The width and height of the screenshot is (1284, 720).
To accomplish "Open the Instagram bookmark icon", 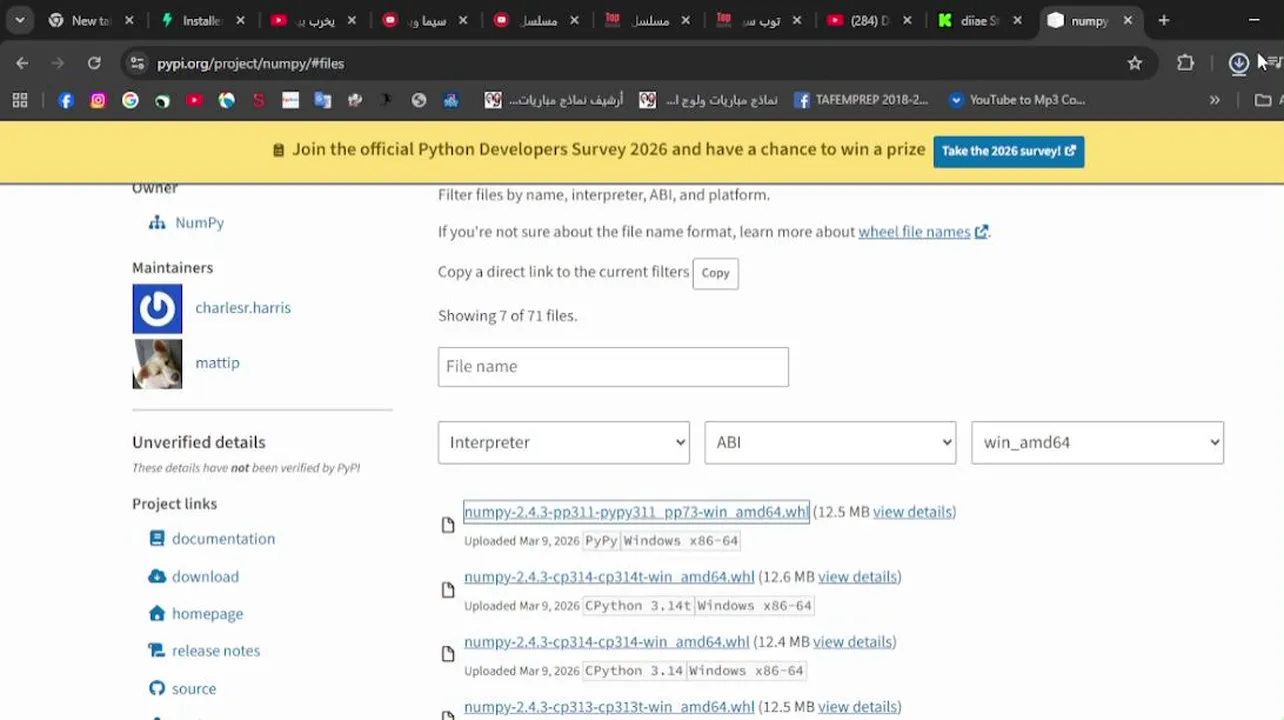I will [x=98, y=100].
